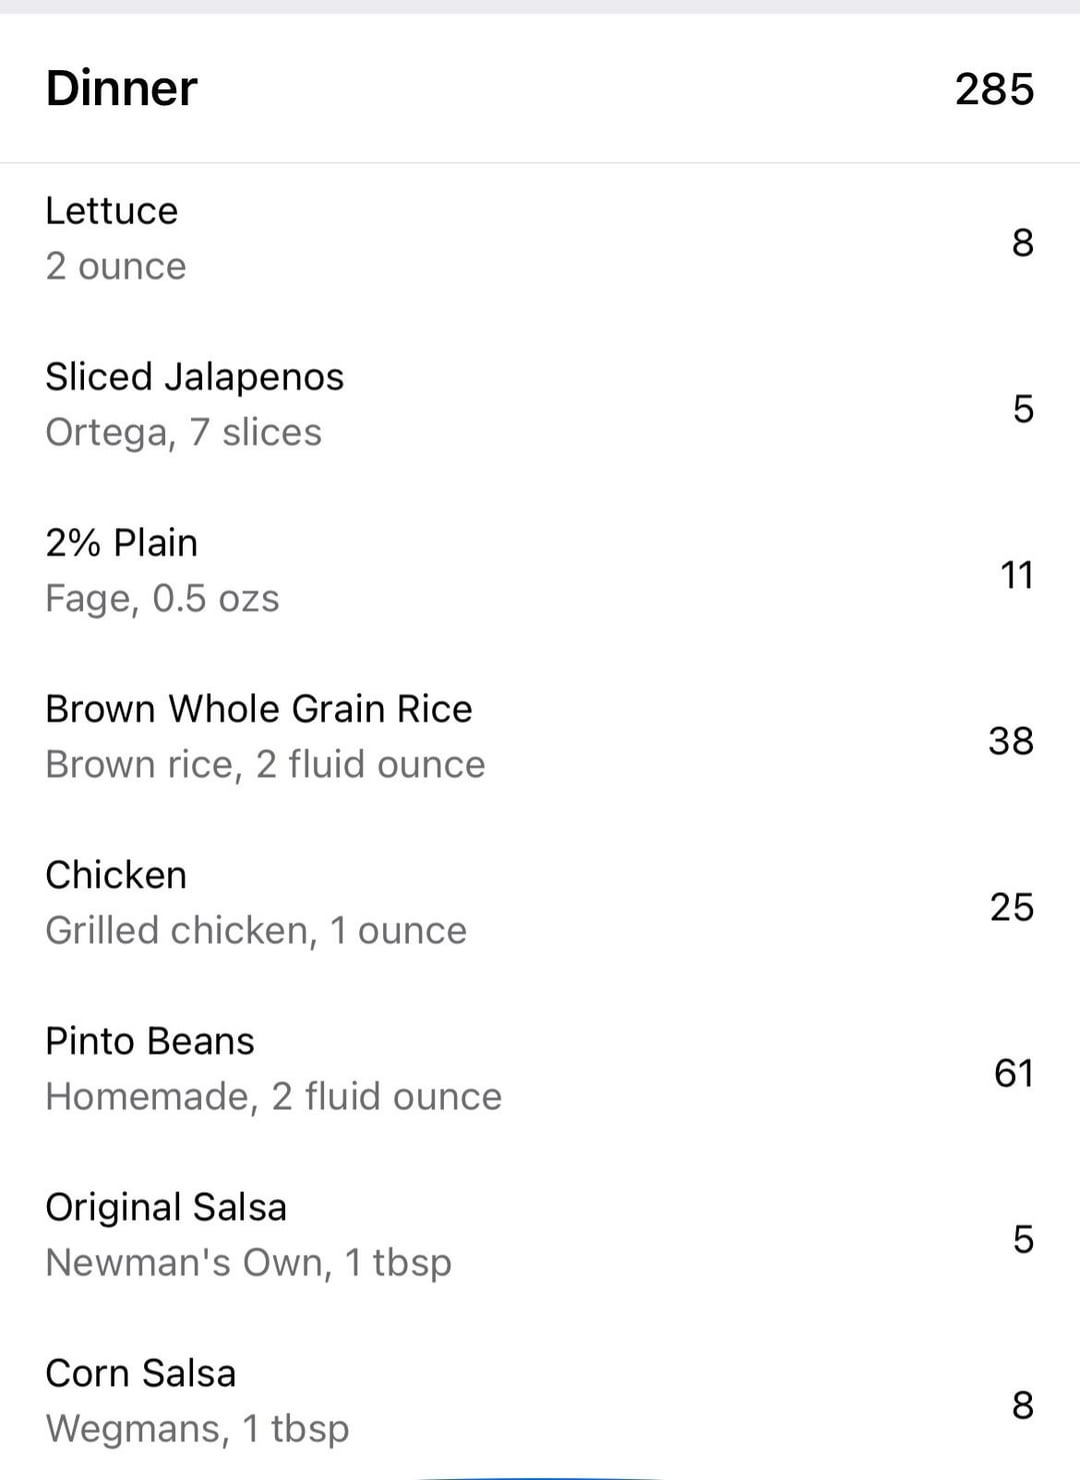Tap Grilled chicken, 1 ounce serving detail
1080x1480 pixels.
click(x=256, y=930)
